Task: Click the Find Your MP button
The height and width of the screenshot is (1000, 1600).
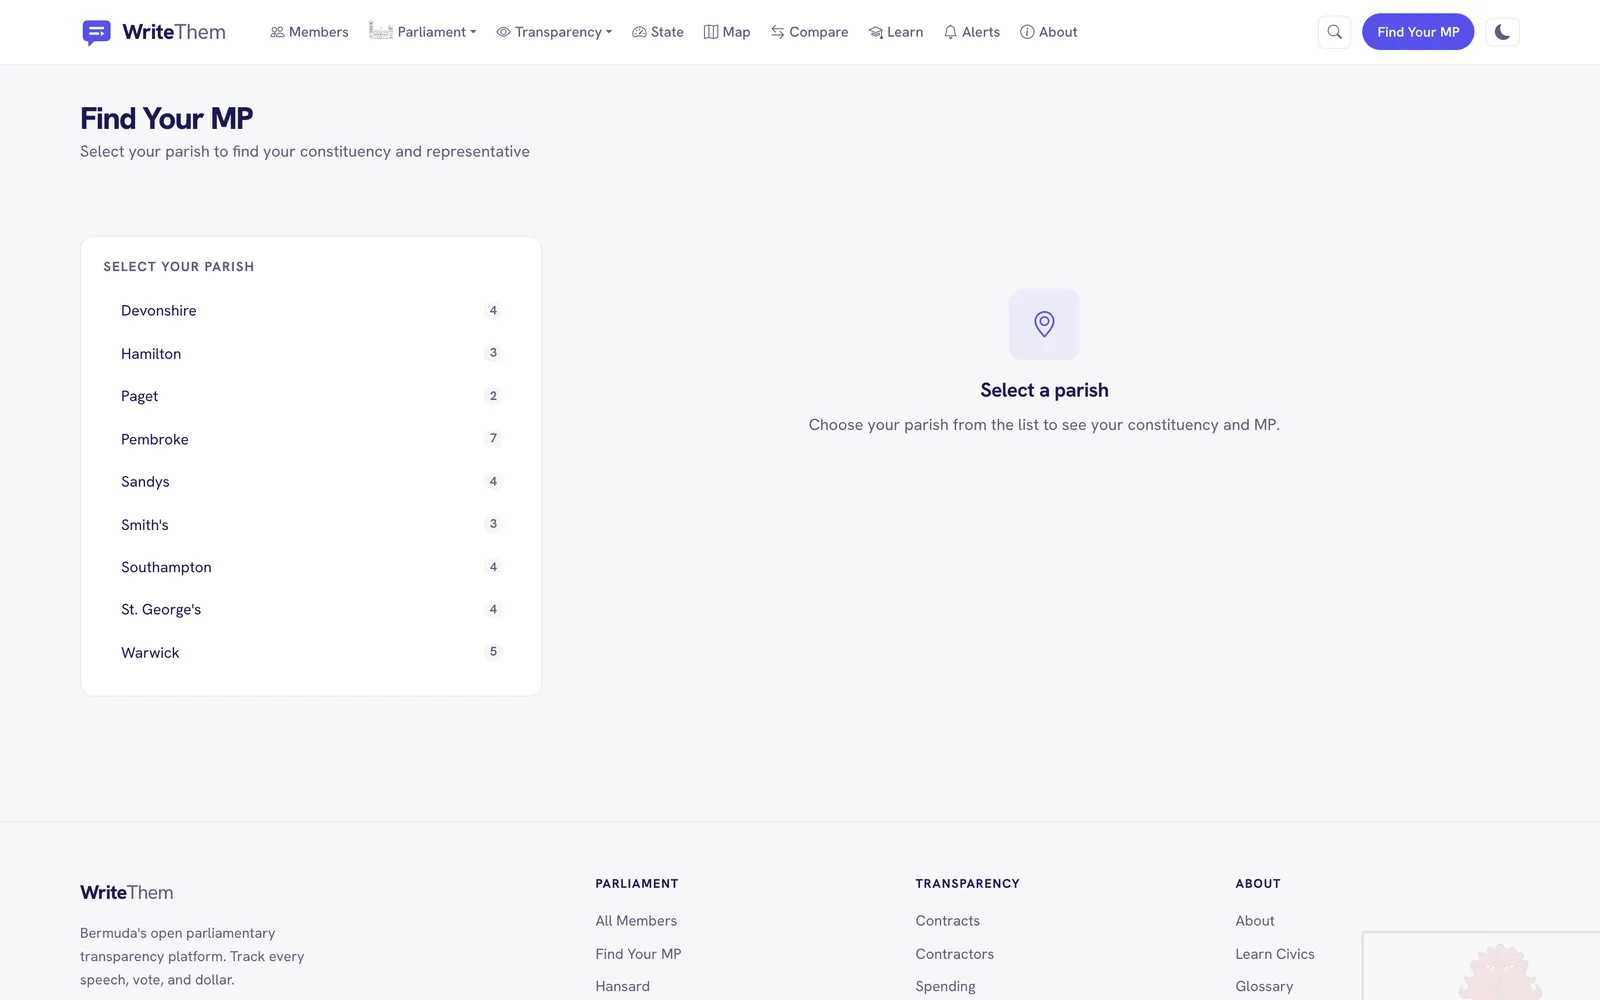Action: click(x=1418, y=32)
